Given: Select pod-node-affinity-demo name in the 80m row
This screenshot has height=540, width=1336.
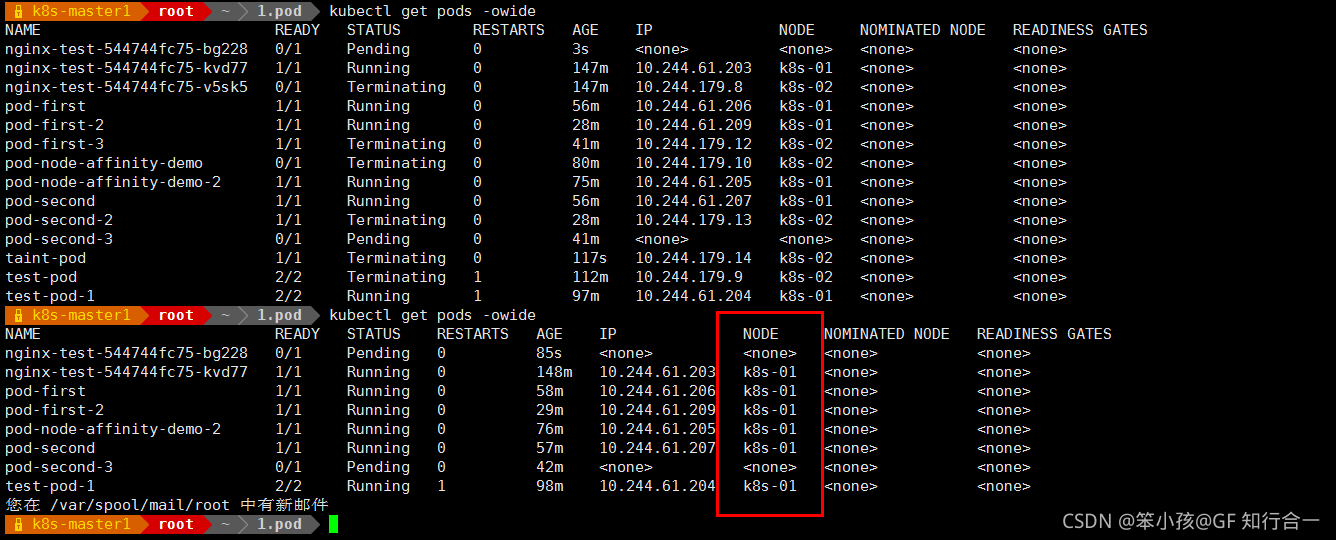Looking at the screenshot, I should click(x=104, y=163).
